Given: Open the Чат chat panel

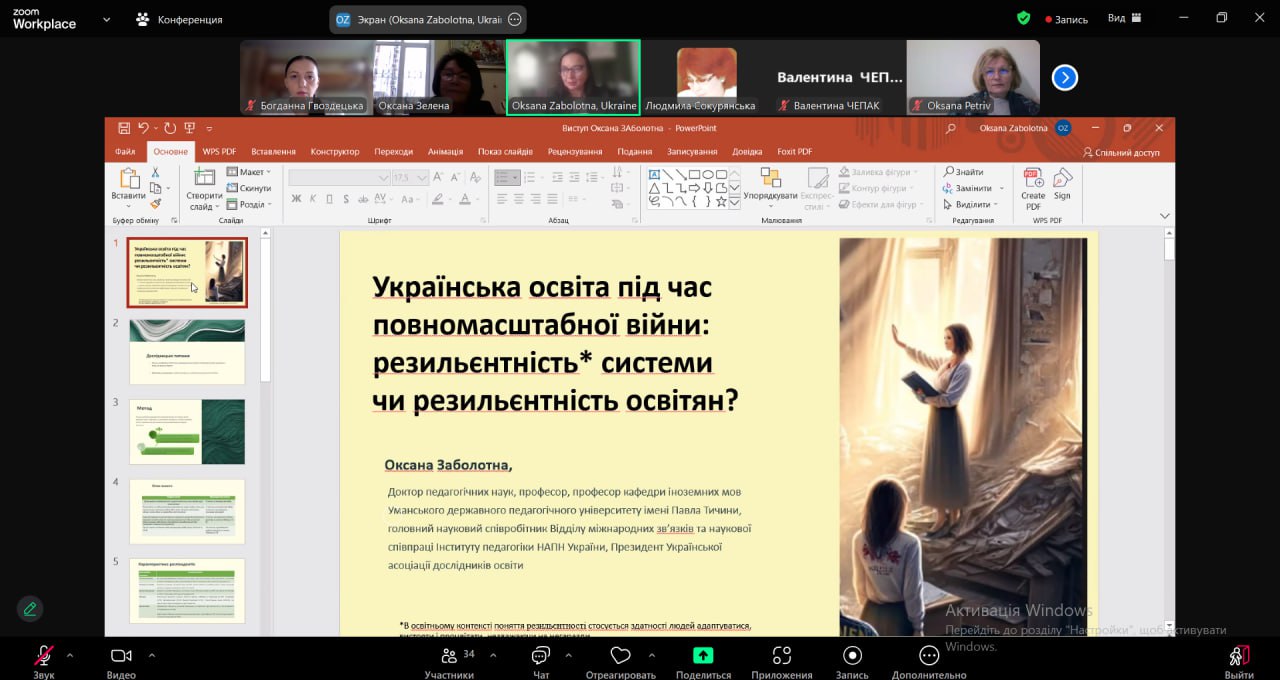Looking at the screenshot, I should click(x=541, y=656).
